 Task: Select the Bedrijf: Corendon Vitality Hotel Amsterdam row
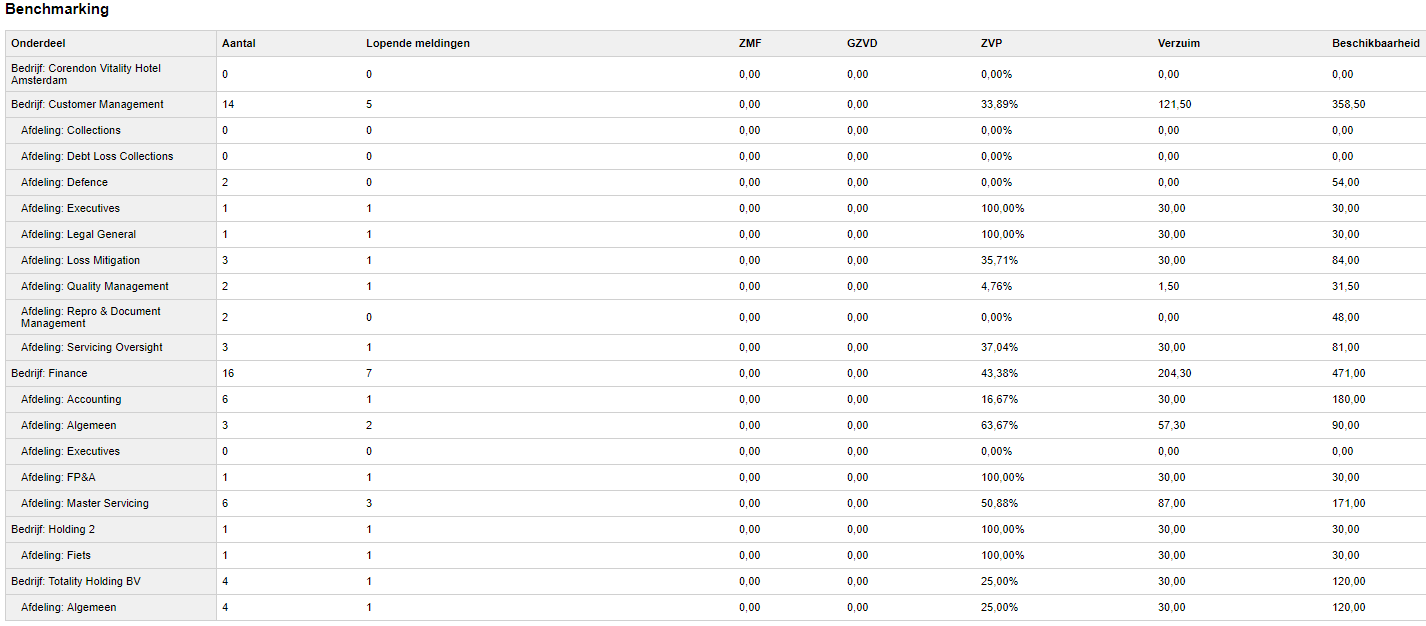click(86, 74)
